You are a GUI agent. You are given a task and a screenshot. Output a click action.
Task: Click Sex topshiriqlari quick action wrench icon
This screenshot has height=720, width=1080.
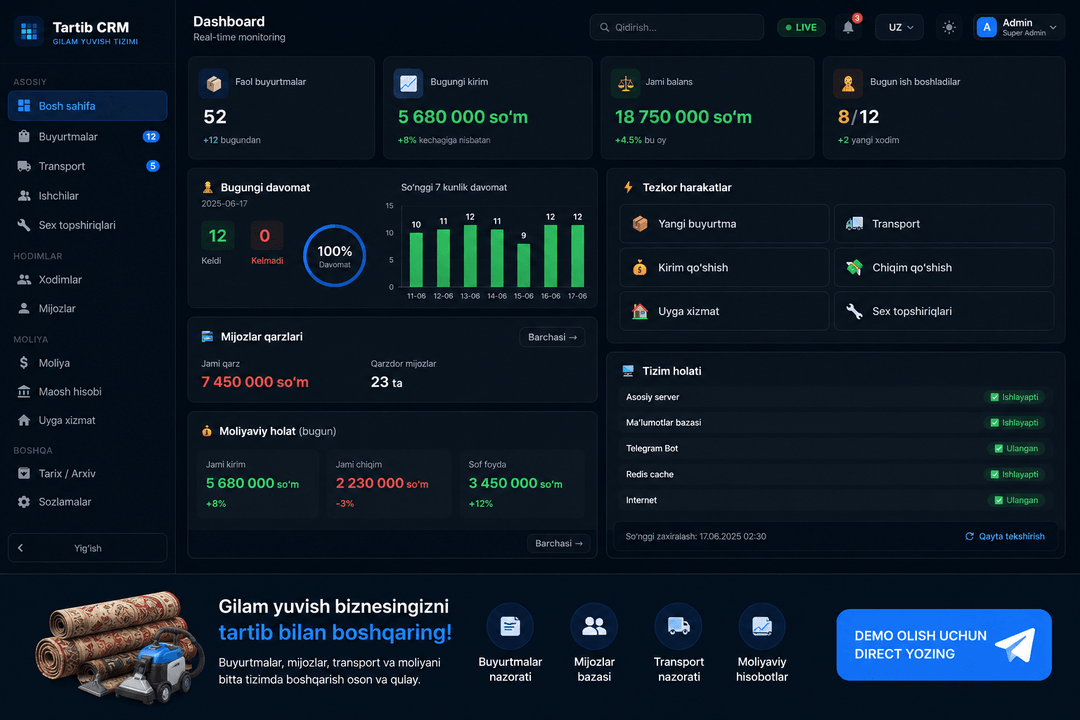(854, 311)
